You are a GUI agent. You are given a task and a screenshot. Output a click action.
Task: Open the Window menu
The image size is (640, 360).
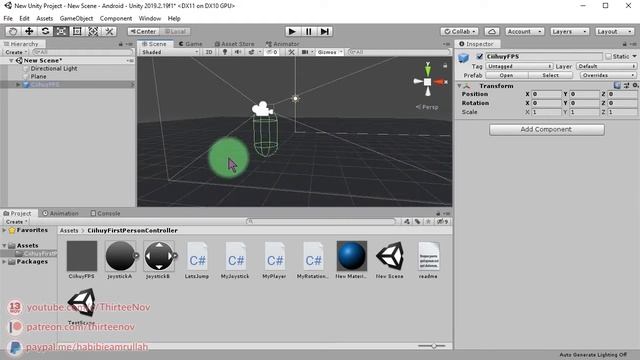[150, 18]
